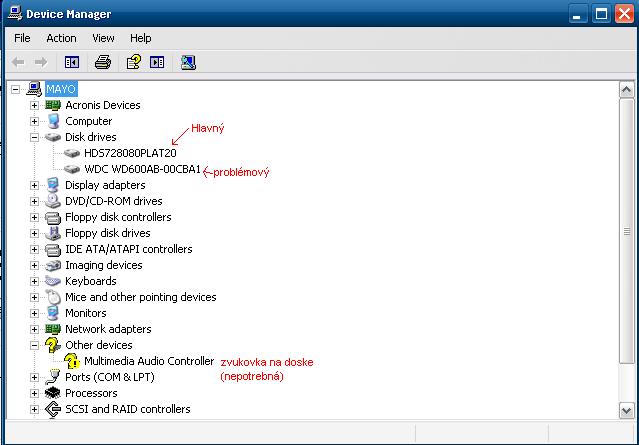
Task: Close the Device Manager window
Action: click(624, 14)
